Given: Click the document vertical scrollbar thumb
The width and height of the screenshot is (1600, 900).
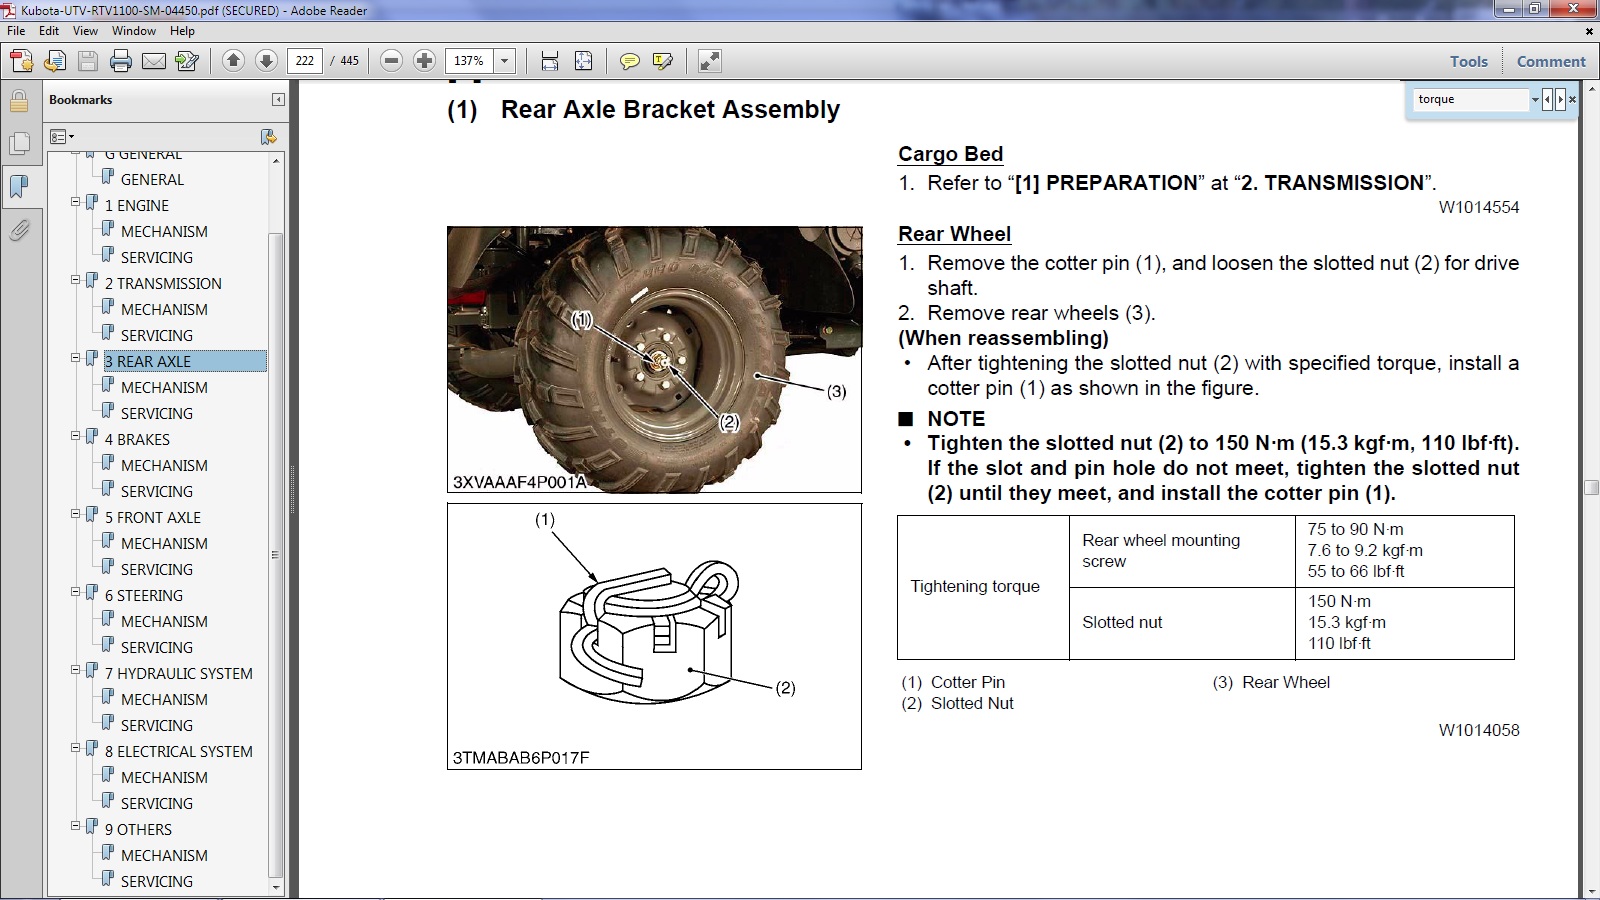Looking at the screenshot, I should [1591, 488].
